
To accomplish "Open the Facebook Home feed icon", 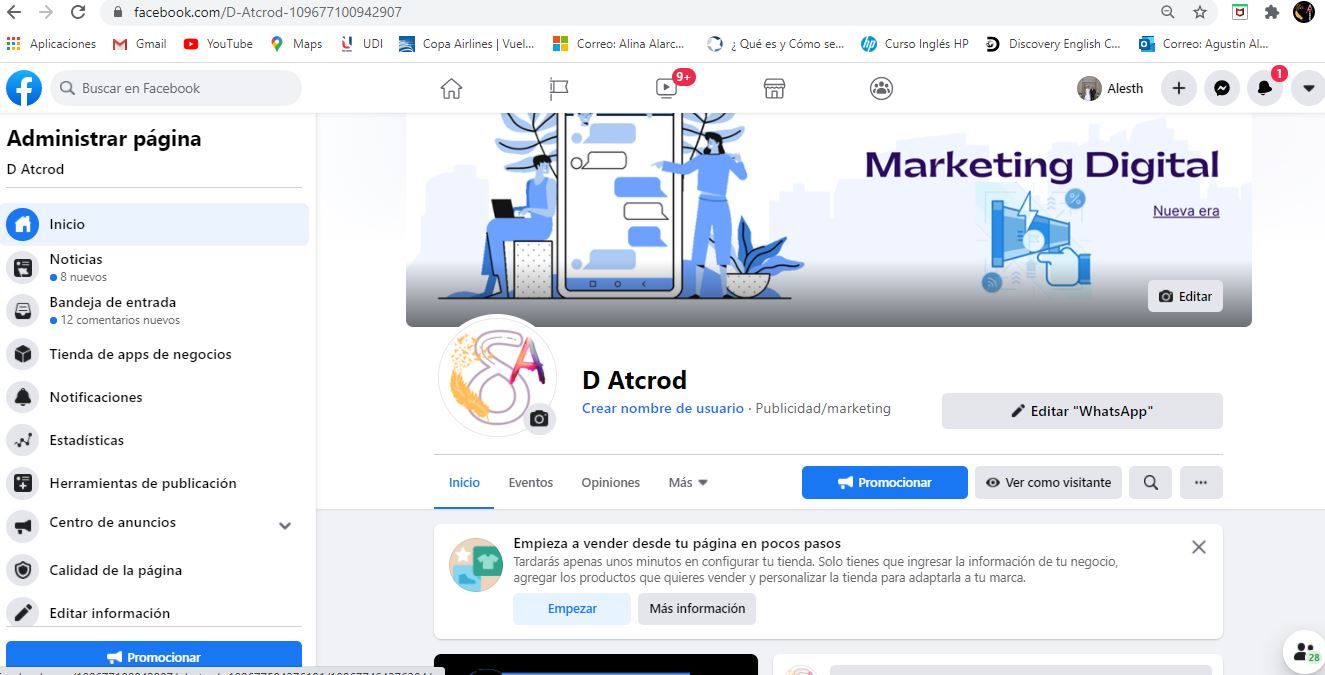I will pos(451,88).
